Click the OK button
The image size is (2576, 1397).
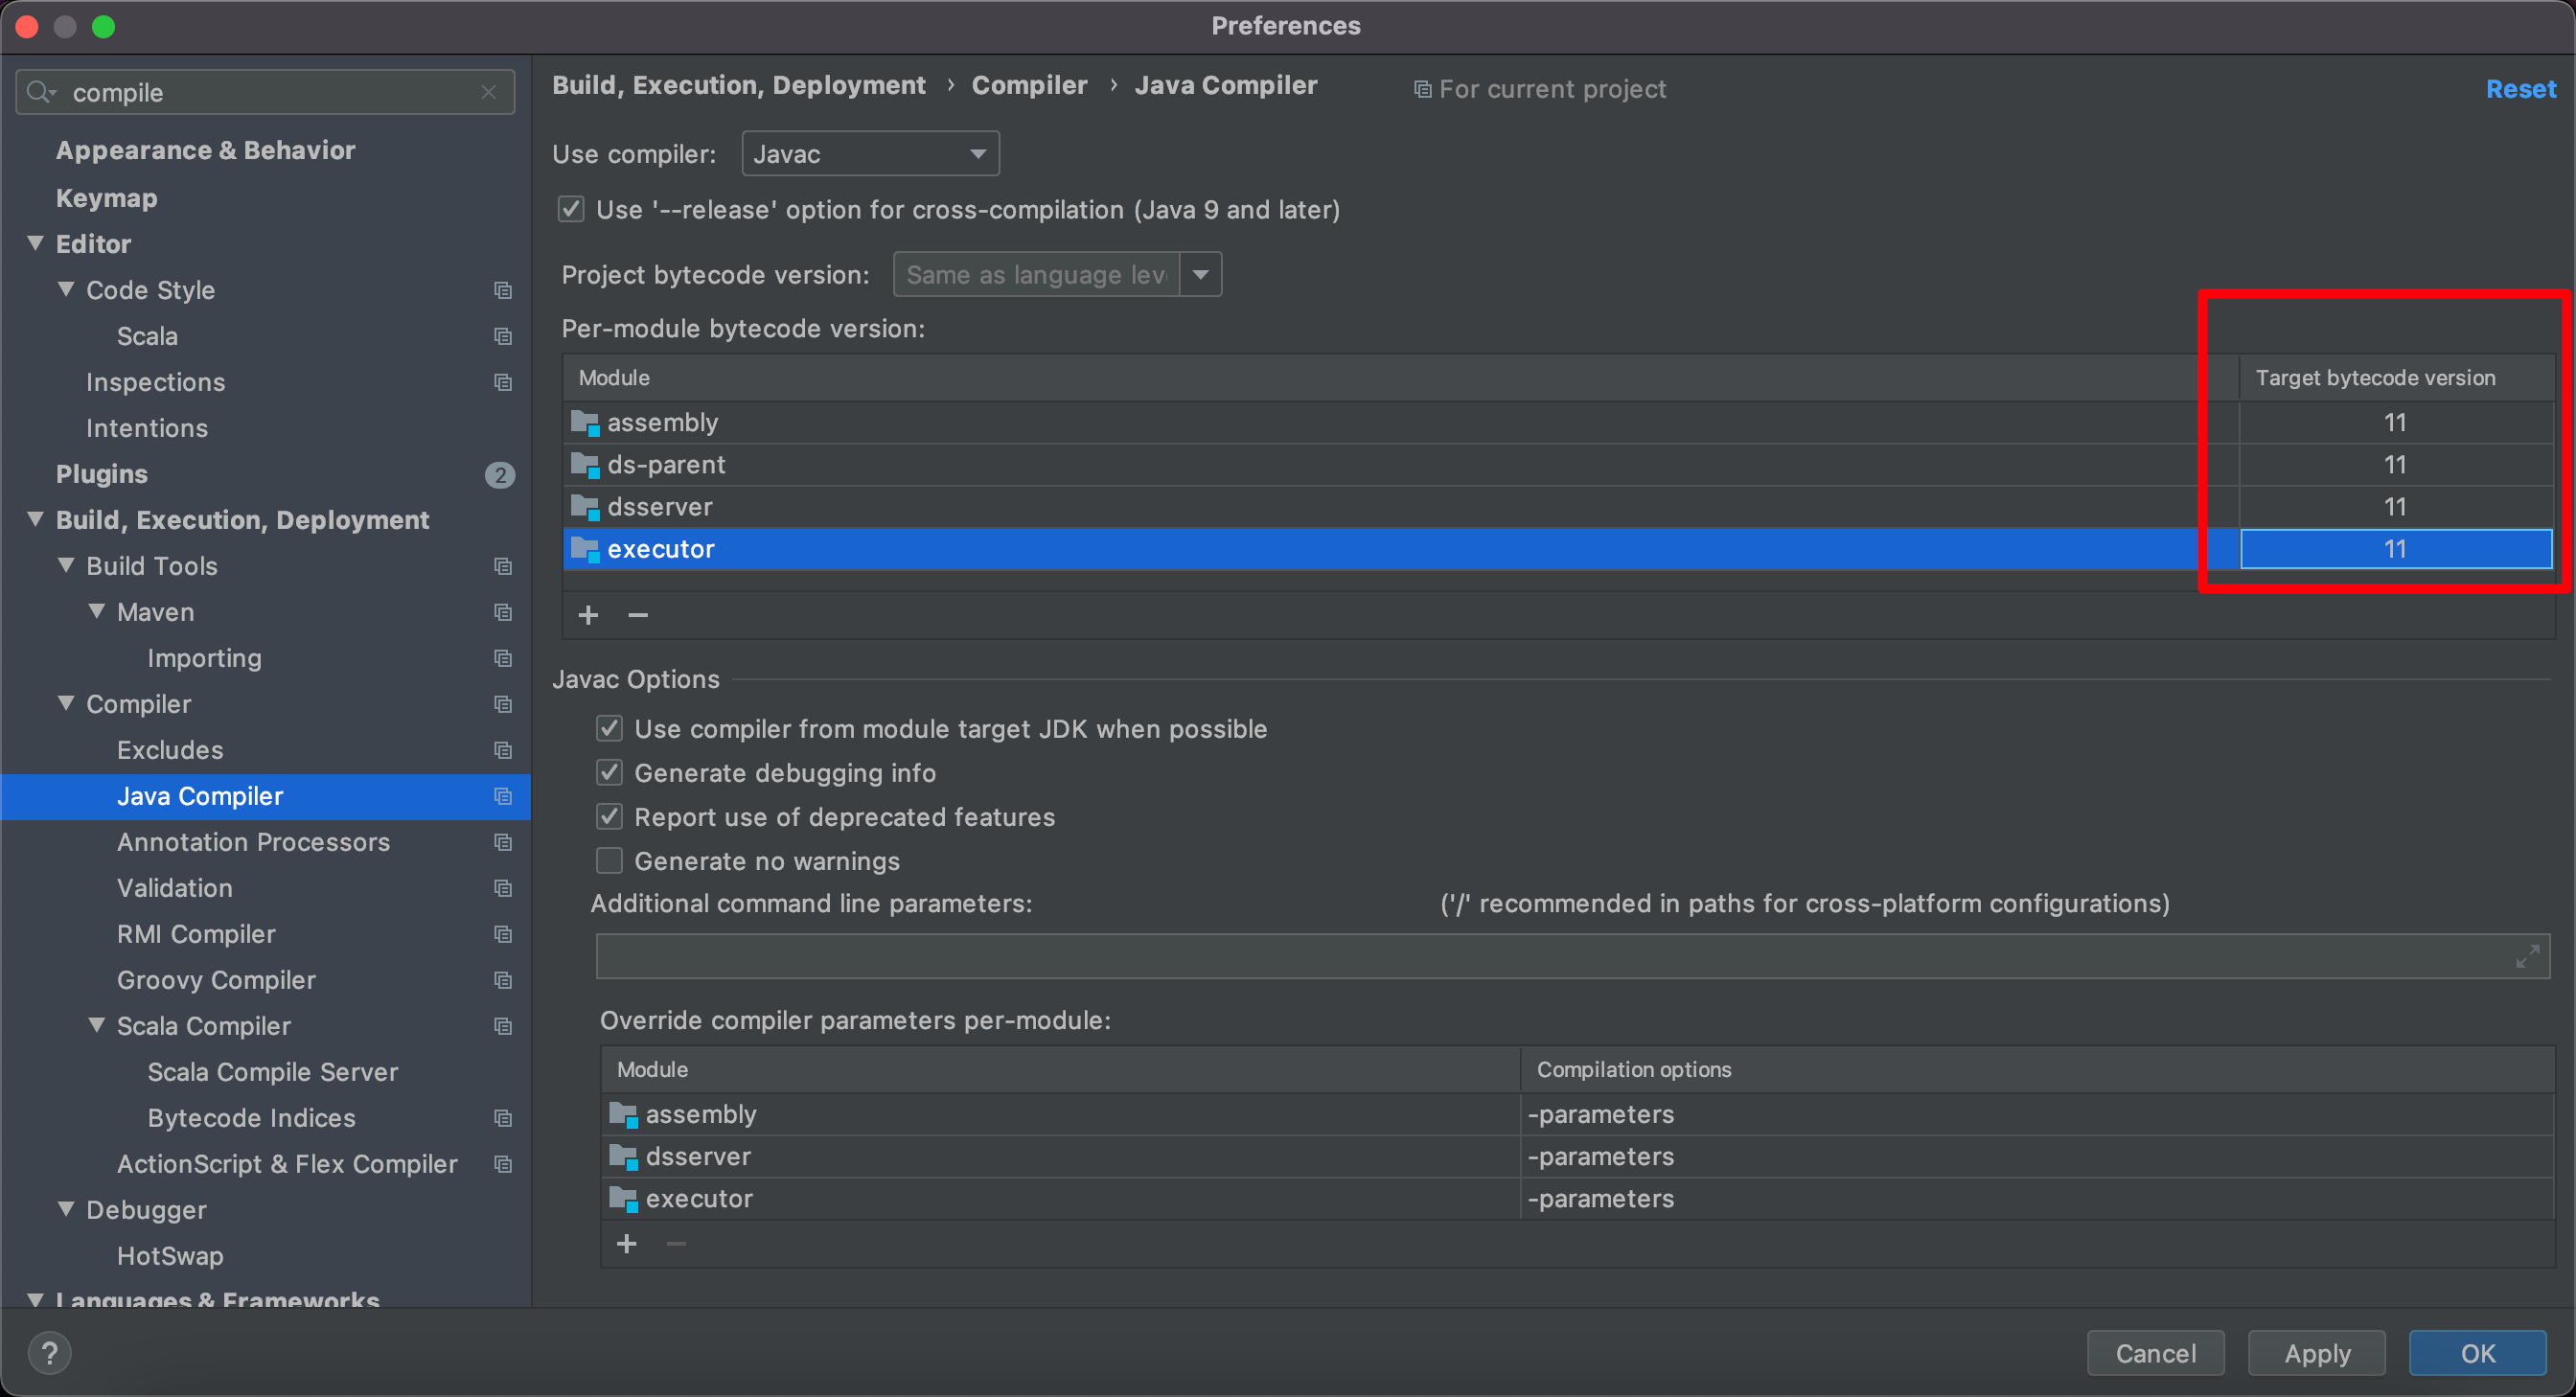coord(2477,1353)
